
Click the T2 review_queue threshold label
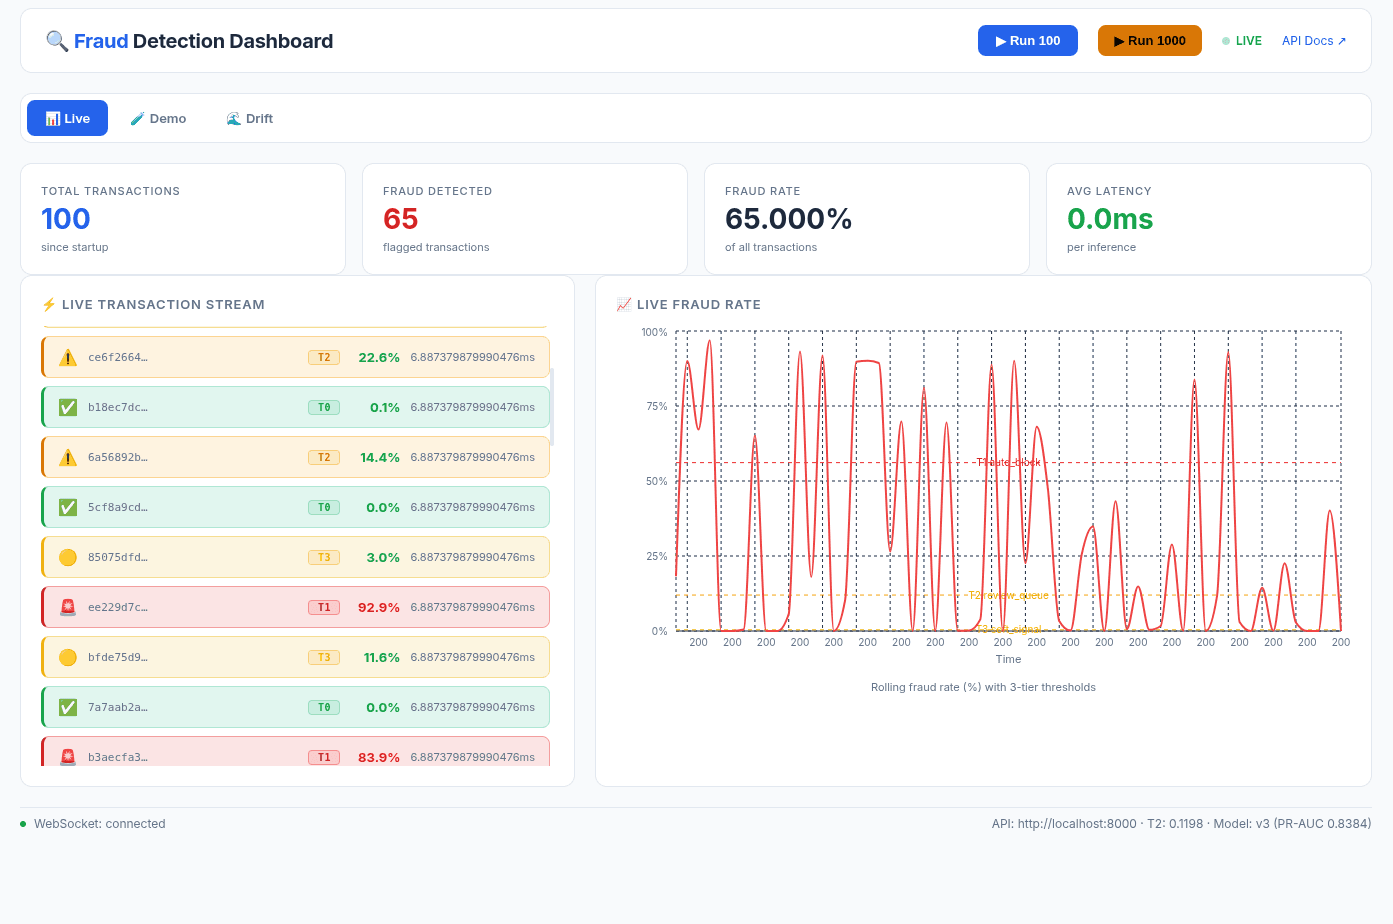point(1009,595)
